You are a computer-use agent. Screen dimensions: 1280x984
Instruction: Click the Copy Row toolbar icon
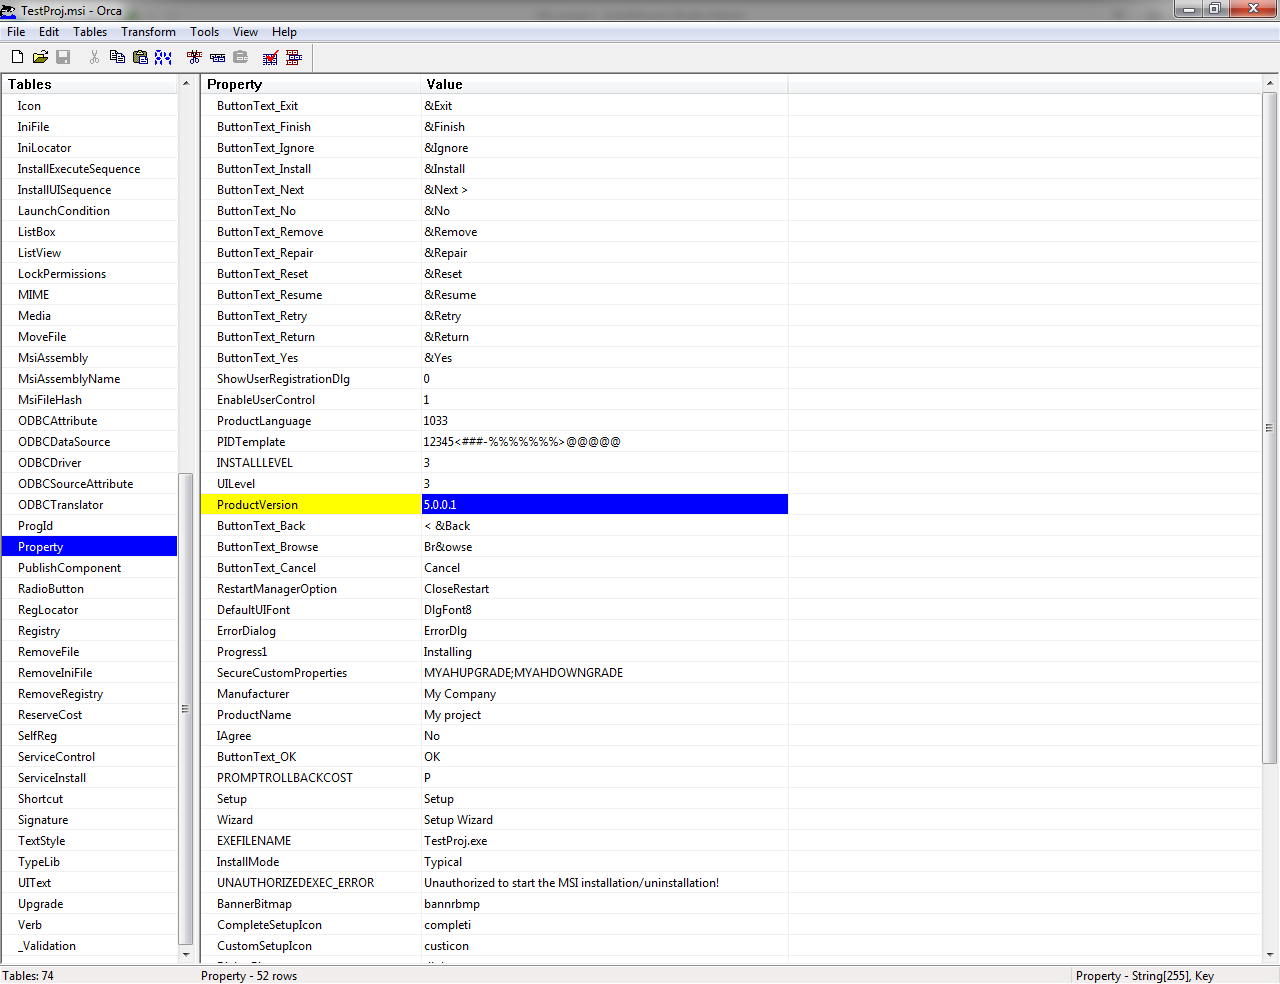217,57
